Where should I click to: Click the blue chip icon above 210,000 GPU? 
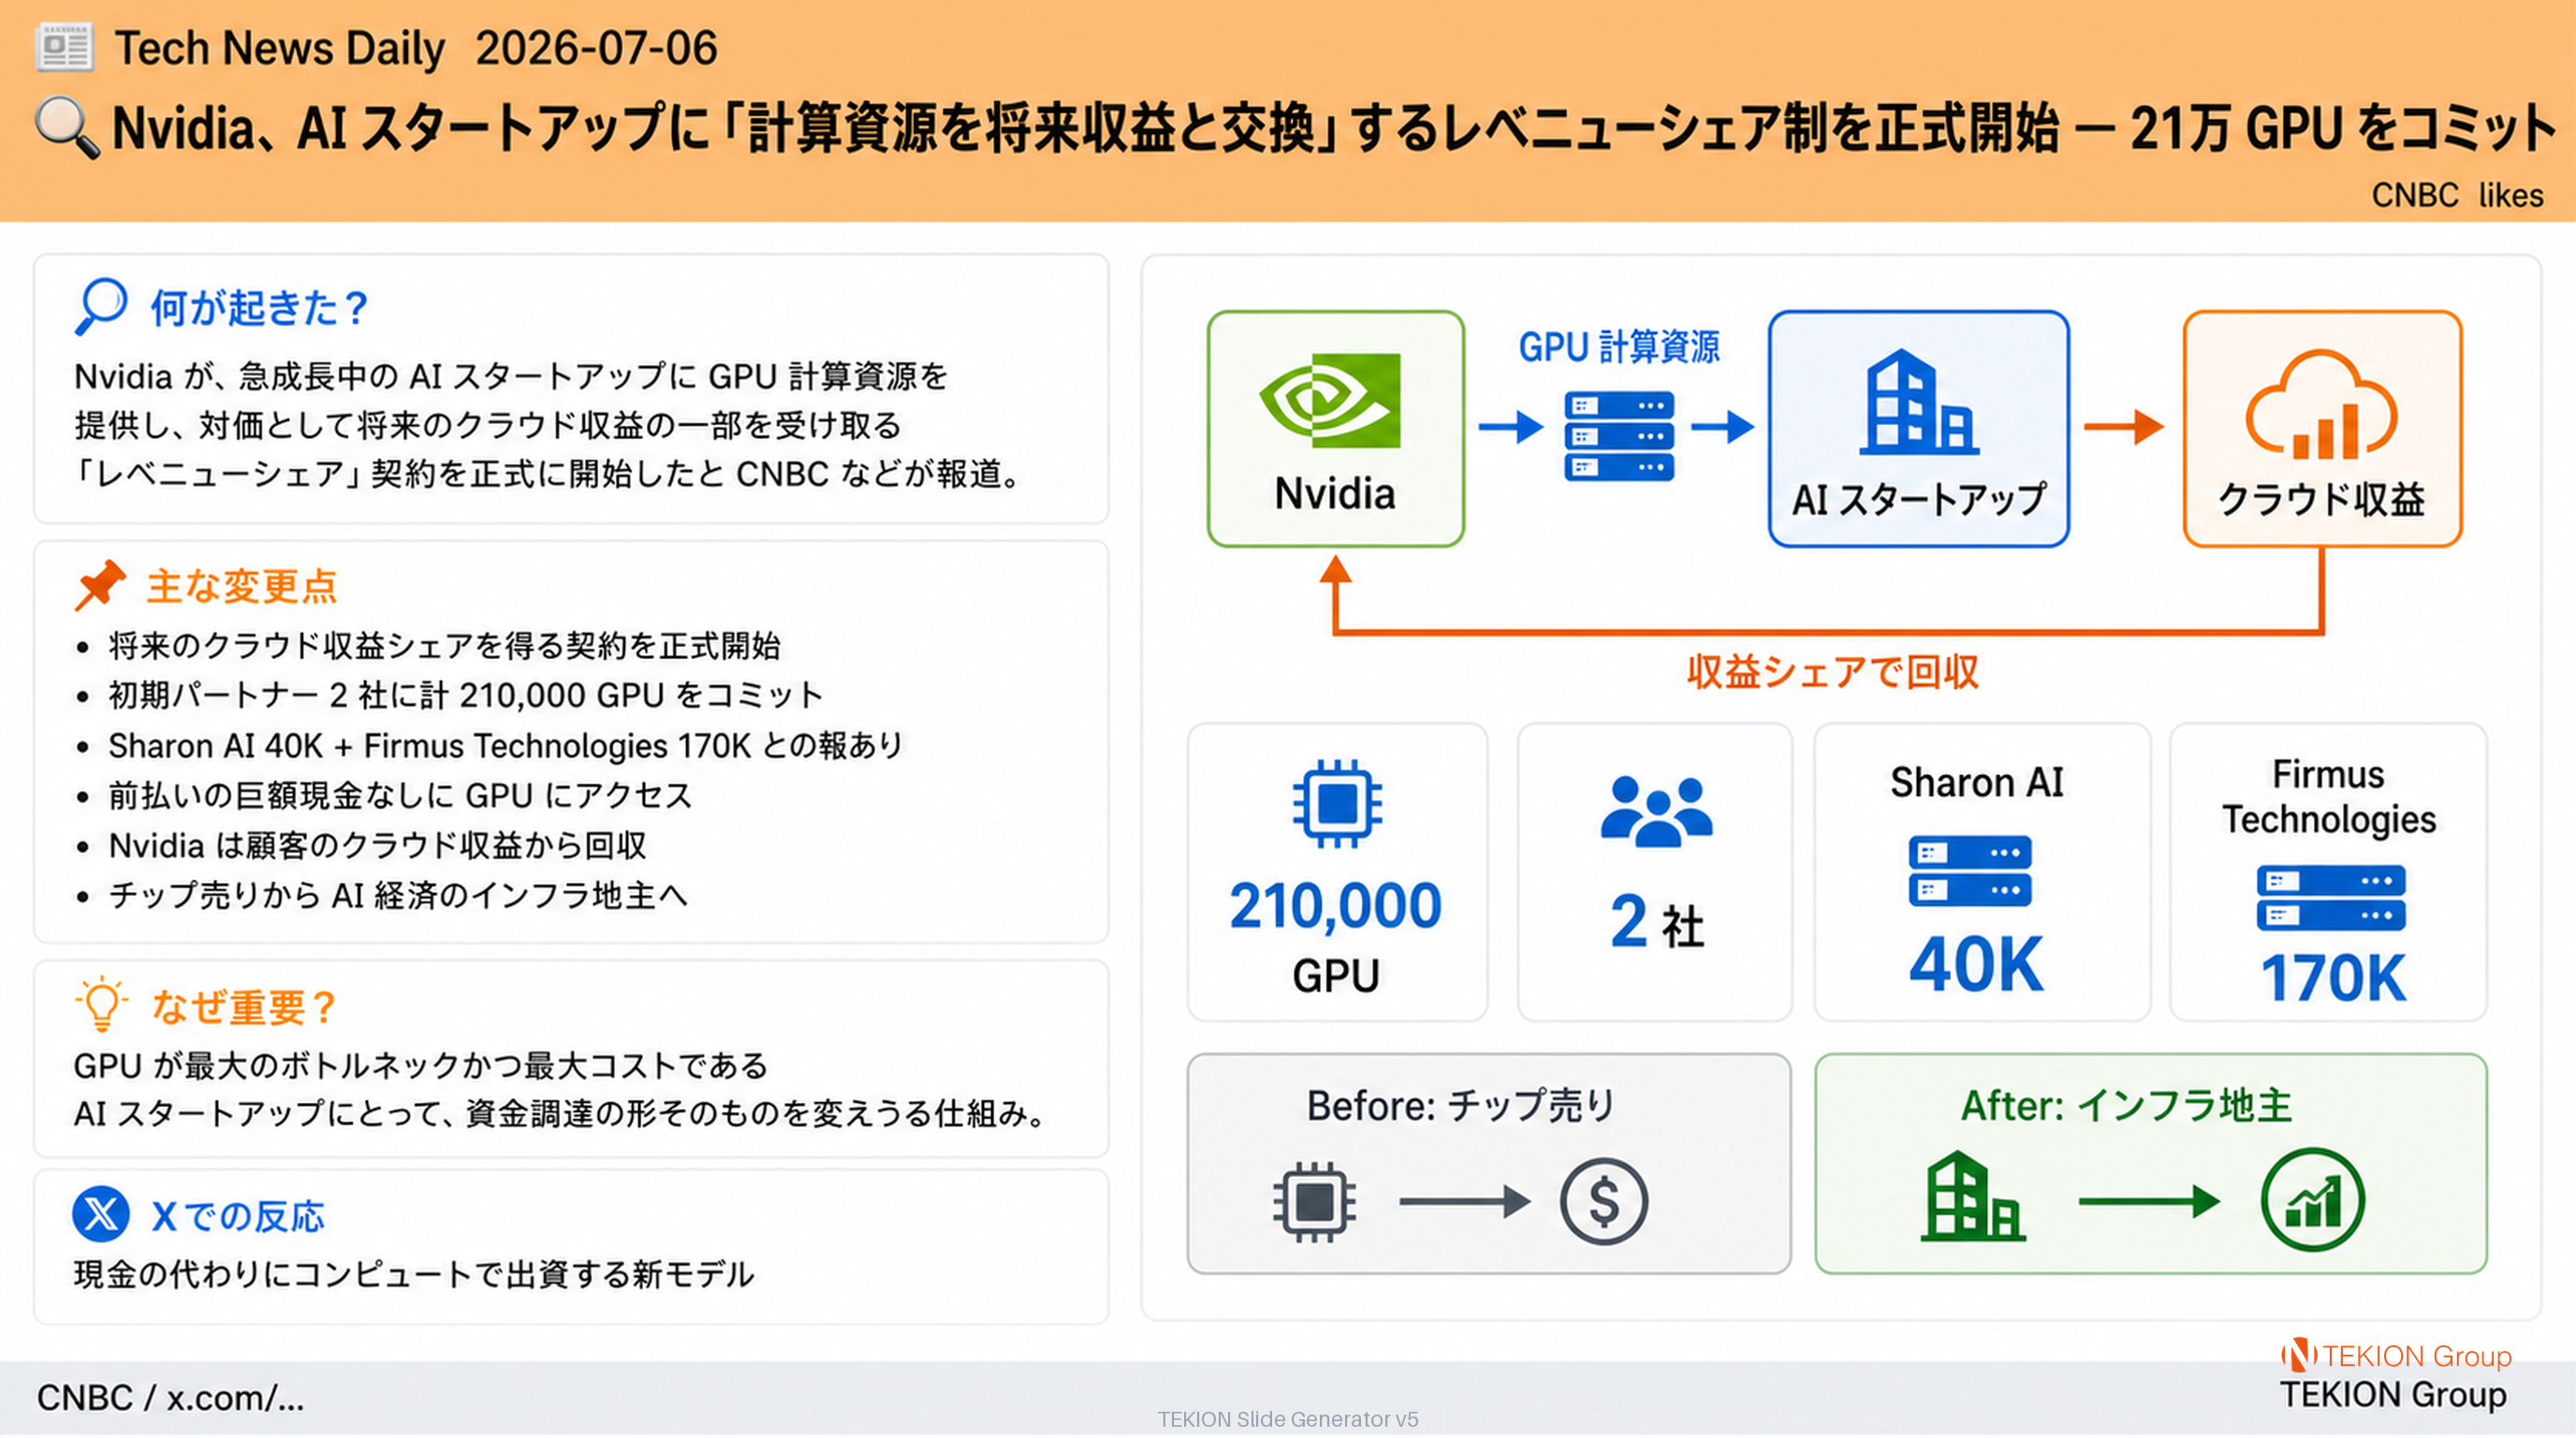(x=1337, y=803)
